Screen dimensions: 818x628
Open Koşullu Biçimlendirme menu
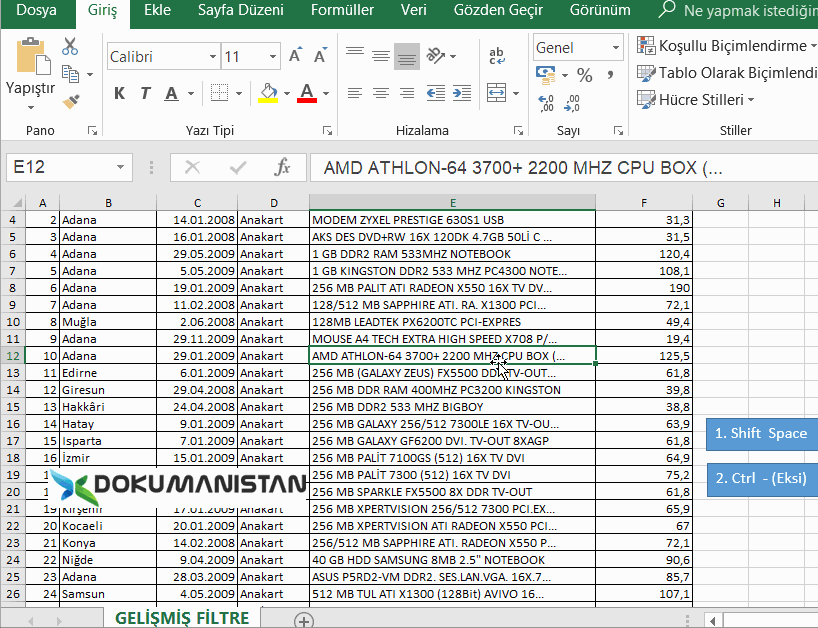726,46
